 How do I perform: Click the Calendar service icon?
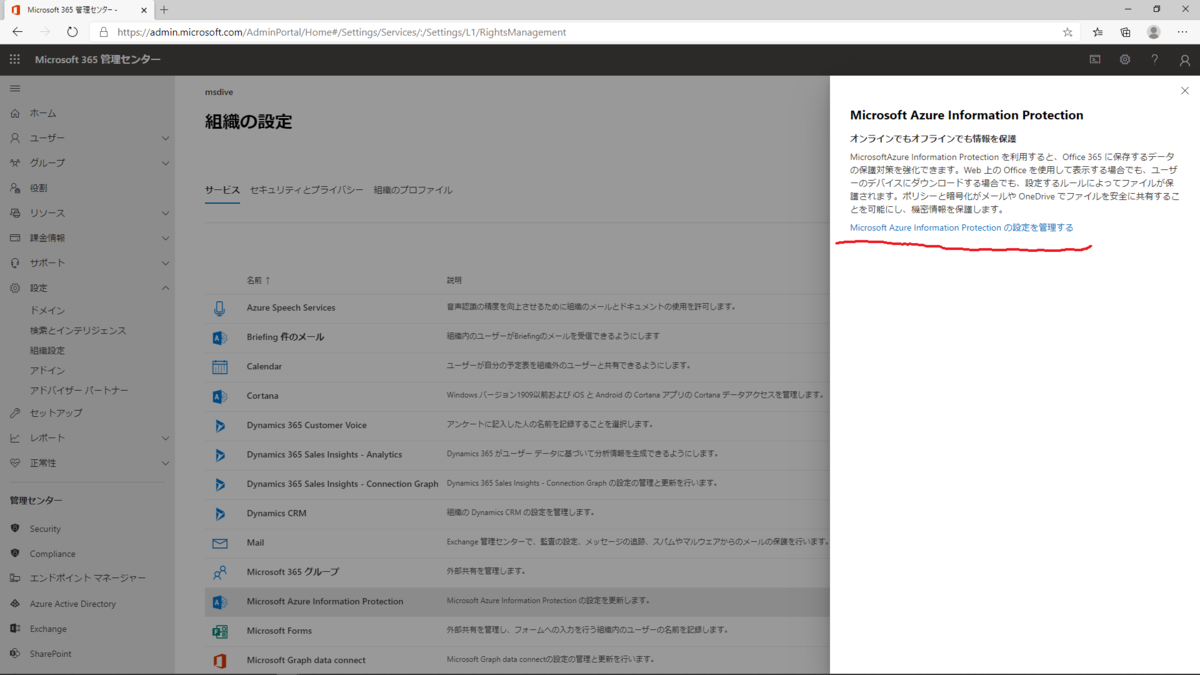[x=219, y=367]
